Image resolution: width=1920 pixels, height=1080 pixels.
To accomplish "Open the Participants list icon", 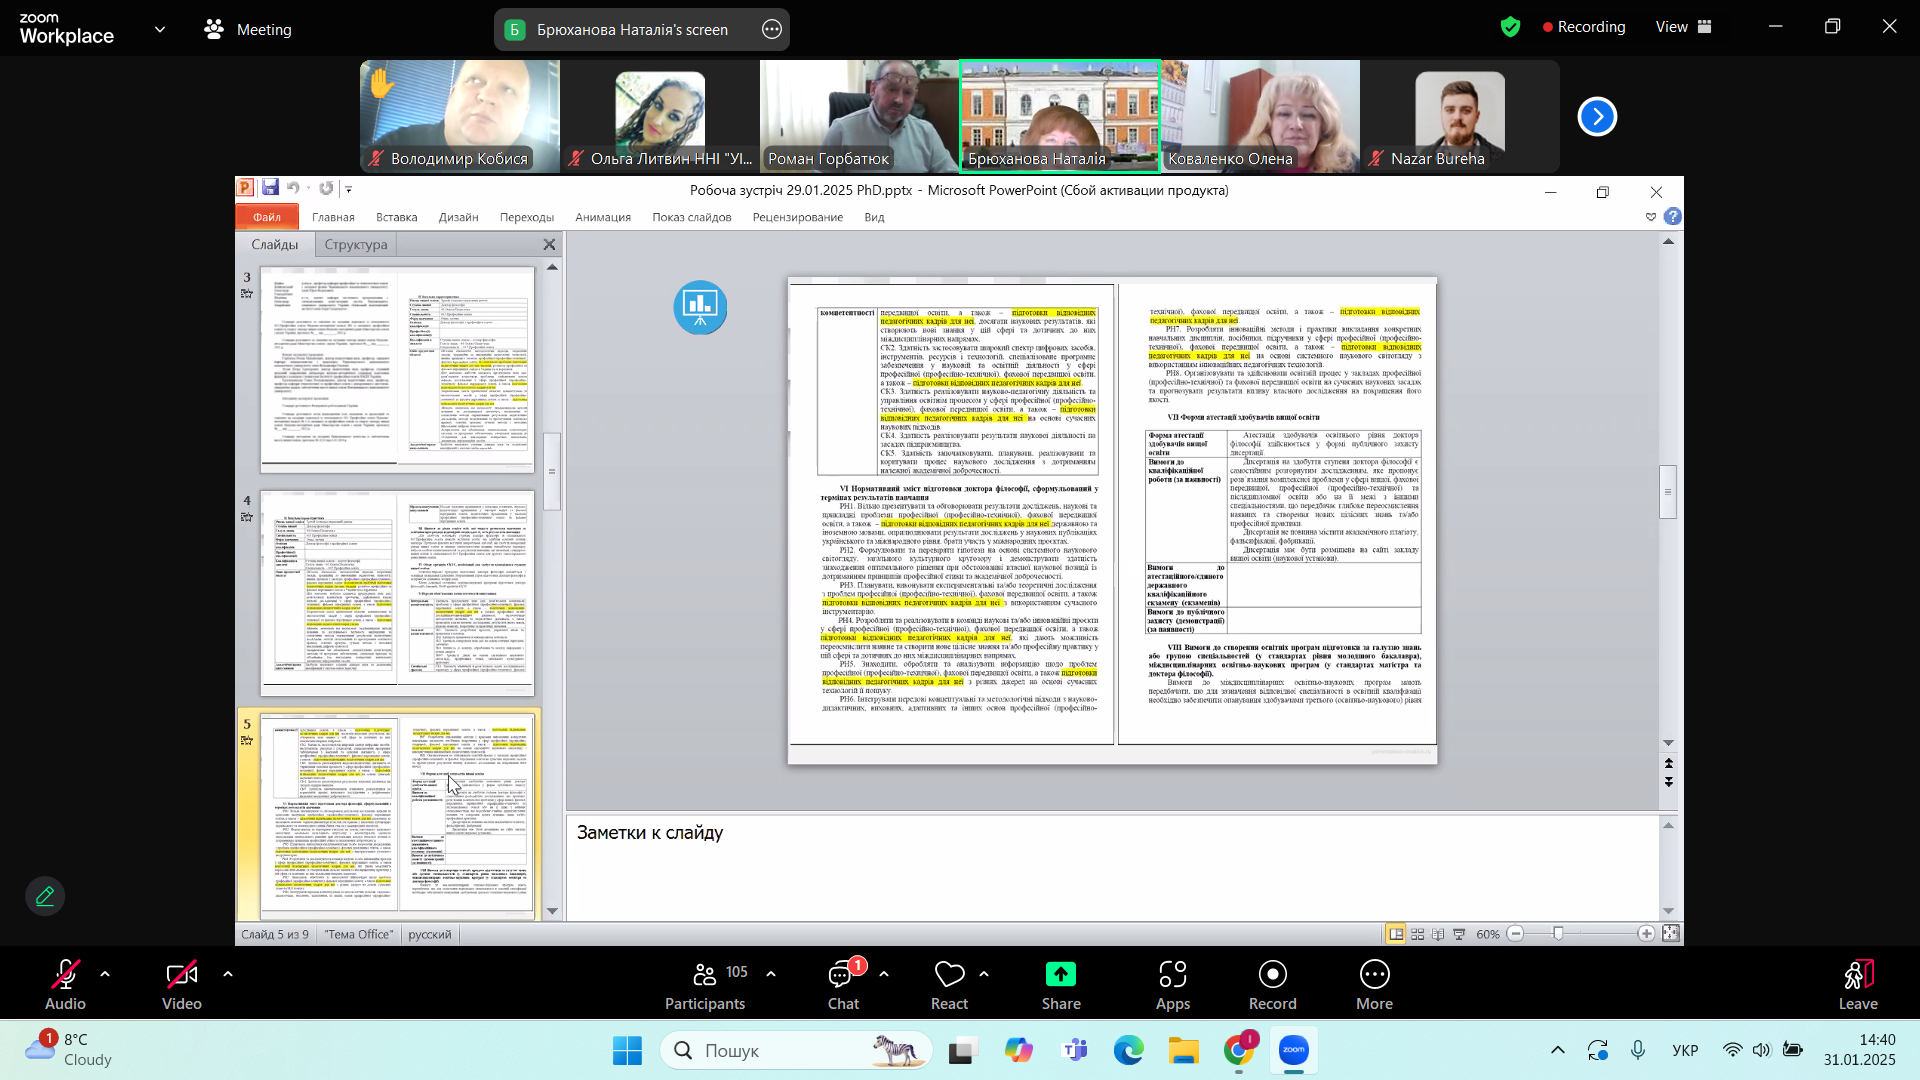I will pyautogui.click(x=704, y=974).
